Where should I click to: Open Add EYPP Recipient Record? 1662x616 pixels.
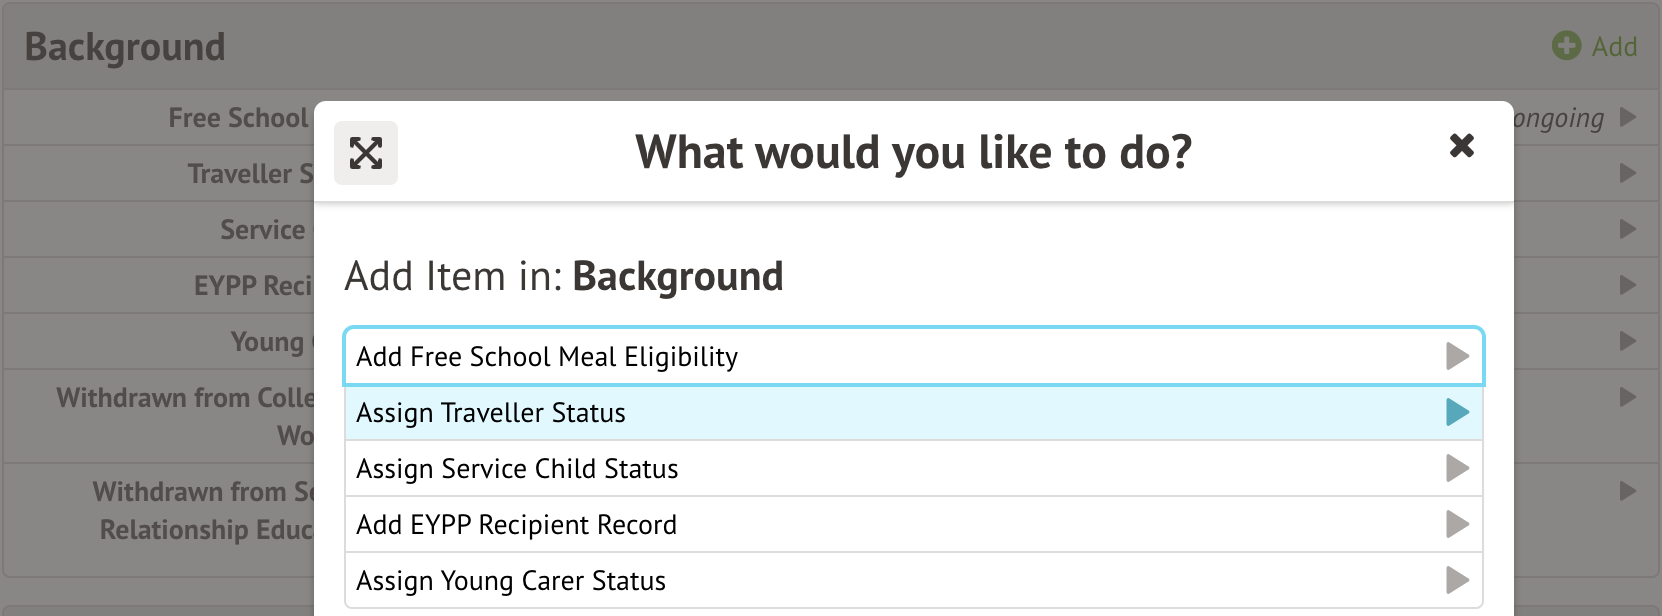pos(516,525)
